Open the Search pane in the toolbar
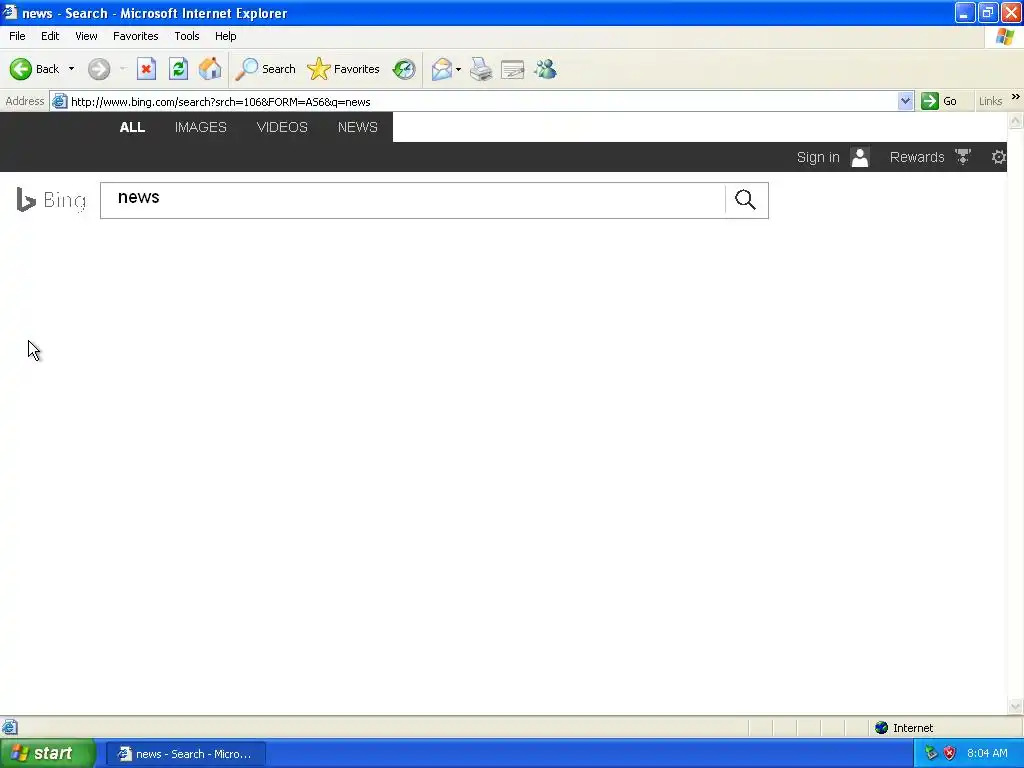This screenshot has width=1024, height=768. tap(266, 69)
